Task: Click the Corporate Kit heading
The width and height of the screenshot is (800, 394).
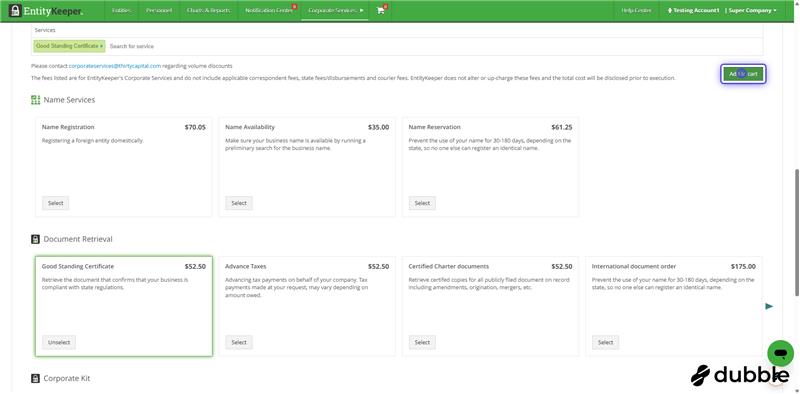Action: click(x=67, y=378)
